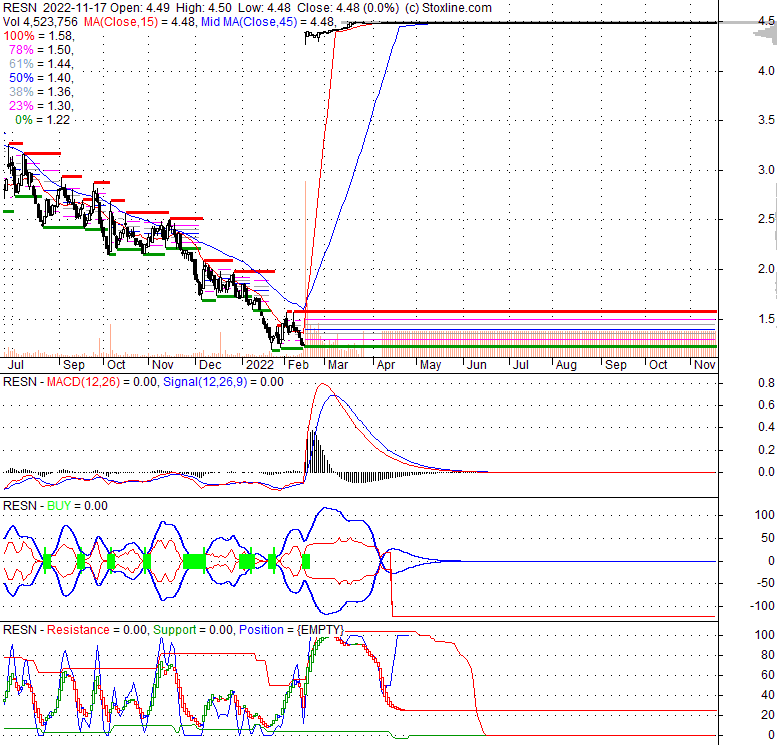Click the May label on time axis

[x=430, y=365]
